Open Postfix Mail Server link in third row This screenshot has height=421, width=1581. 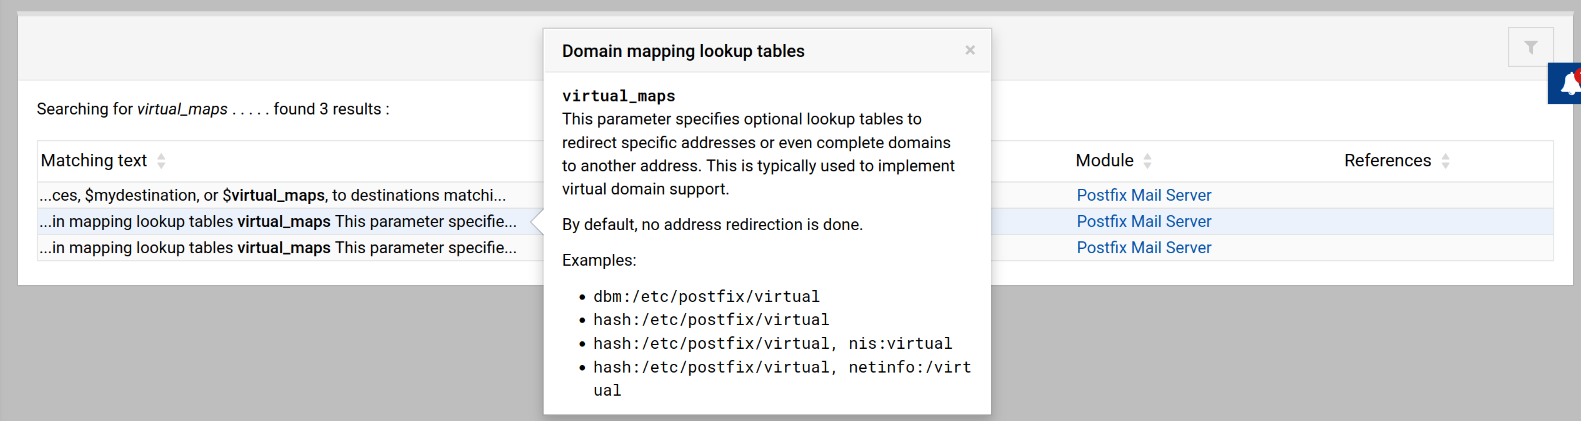[1143, 247]
